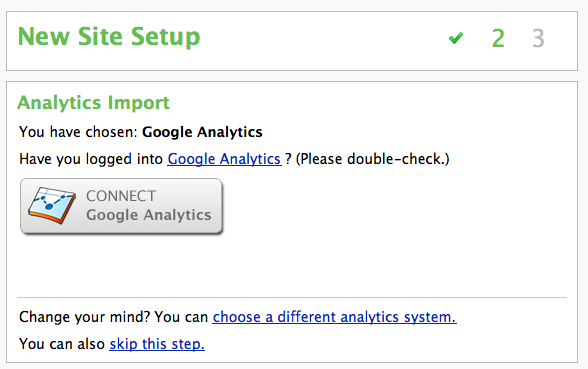
Task: Open the Google Analytics login link
Action: (224, 159)
